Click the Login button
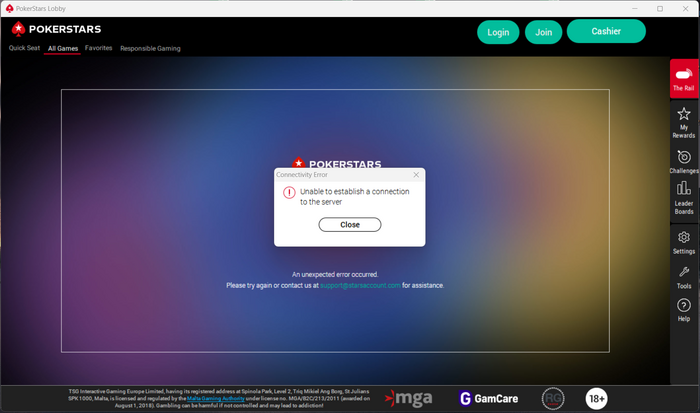700x413 pixels. pos(498,32)
